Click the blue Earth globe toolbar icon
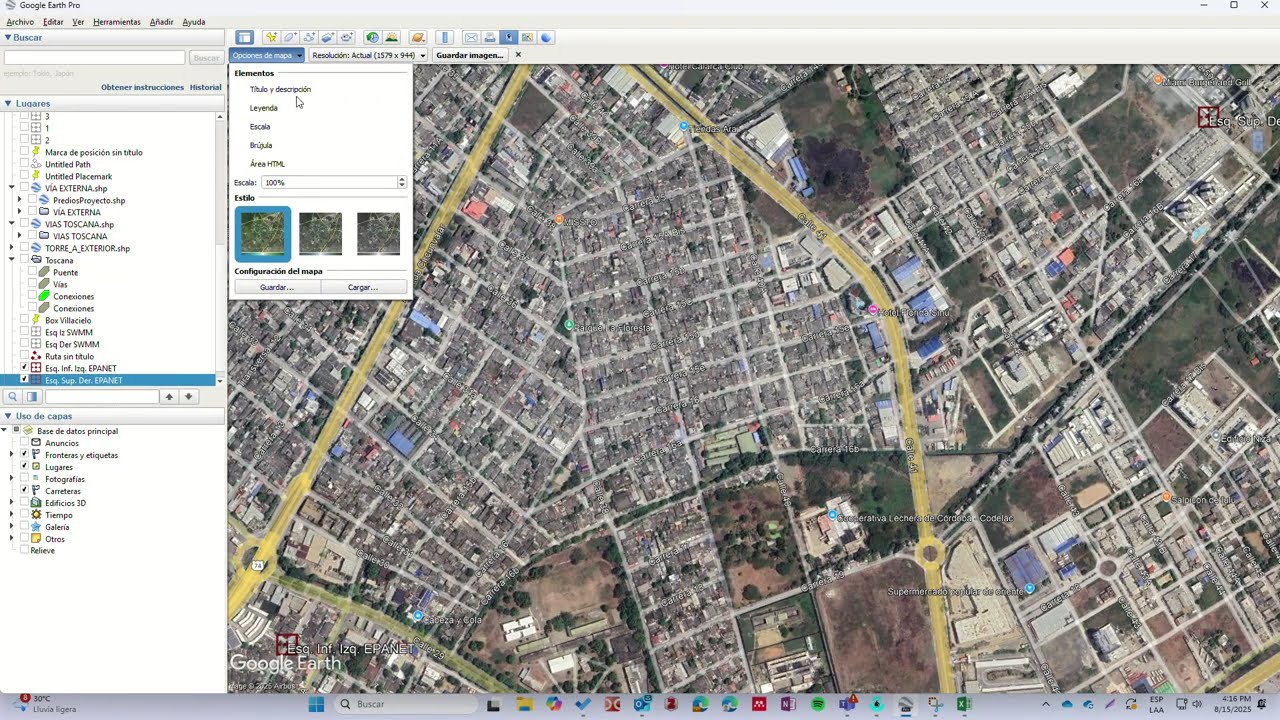This screenshot has width=1280, height=720. [546, 38]
